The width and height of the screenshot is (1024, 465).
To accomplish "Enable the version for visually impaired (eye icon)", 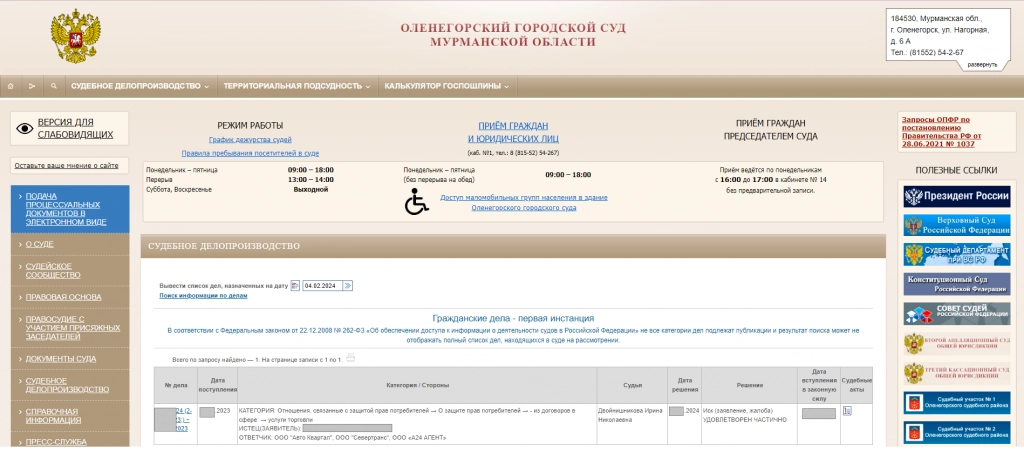I will (x=24, y=129).
